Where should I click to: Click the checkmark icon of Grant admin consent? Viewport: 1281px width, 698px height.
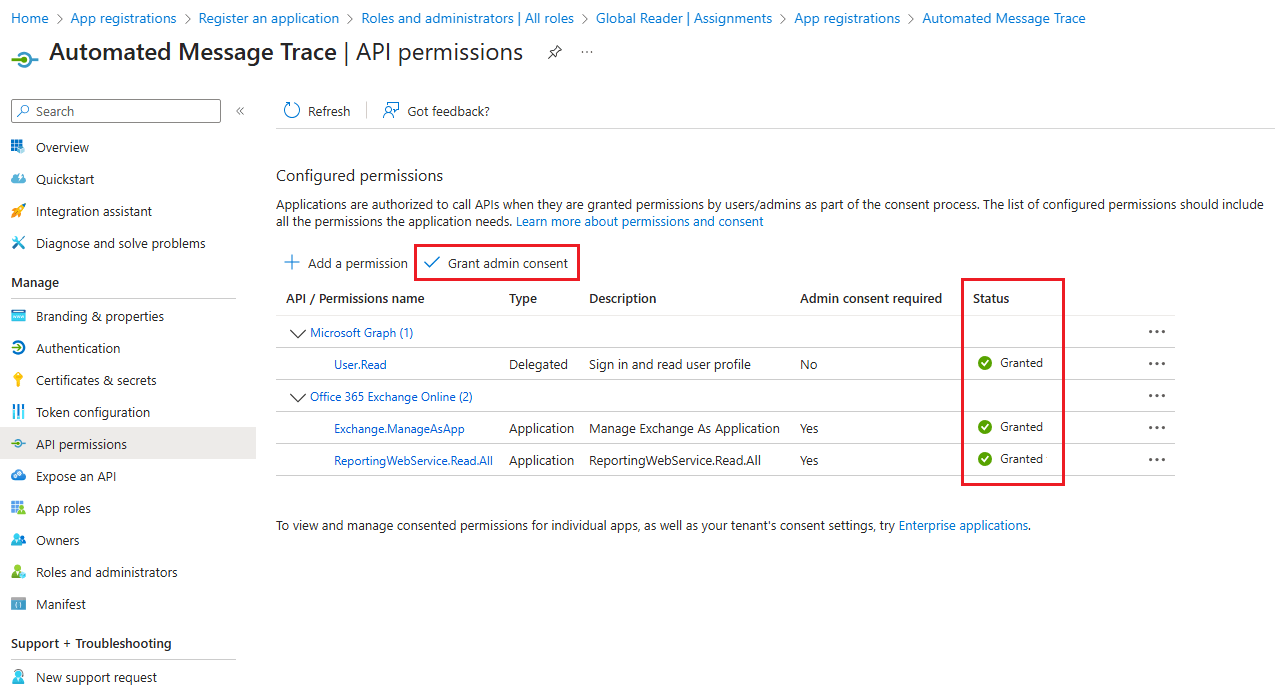coord(432,263)
